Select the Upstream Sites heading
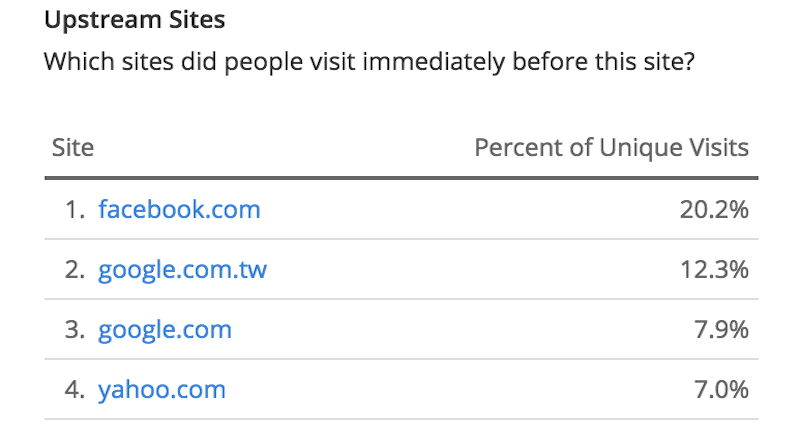The width and height of the screenshot is (800, 428). click(x=135, y=20)
